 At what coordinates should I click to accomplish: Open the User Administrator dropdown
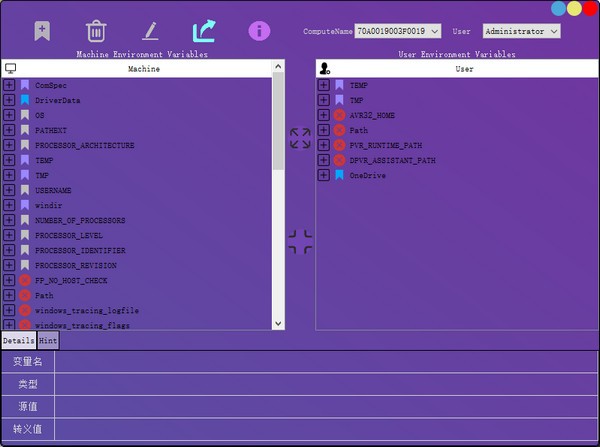point(553,32)
